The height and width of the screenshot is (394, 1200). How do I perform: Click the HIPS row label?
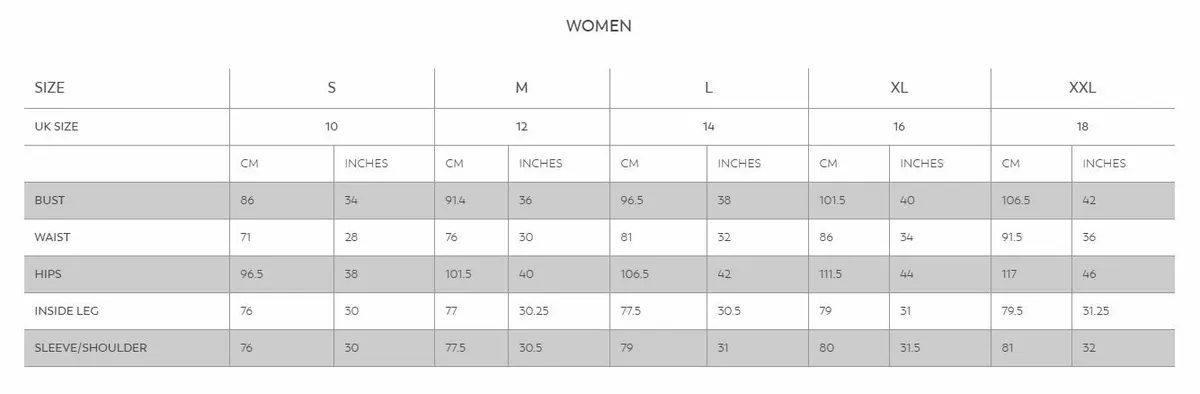(x=48, y=274)
